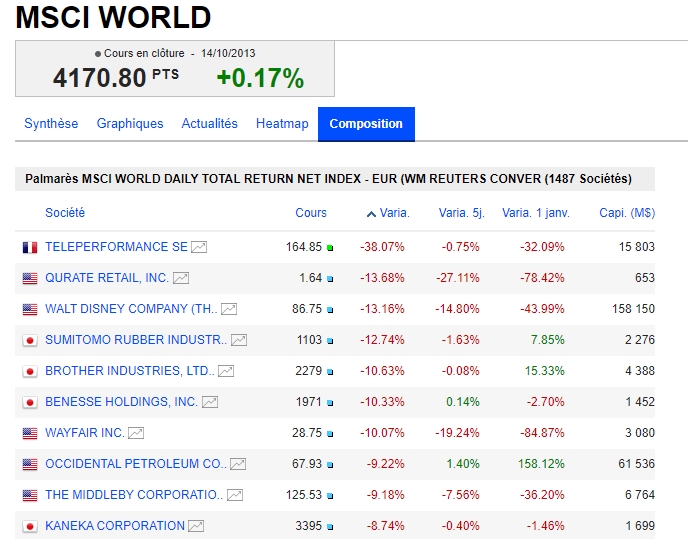Switch to the Synthèse tab
Image resolution: width=688 pixels, height=539 pixels.
coord(51,124)
